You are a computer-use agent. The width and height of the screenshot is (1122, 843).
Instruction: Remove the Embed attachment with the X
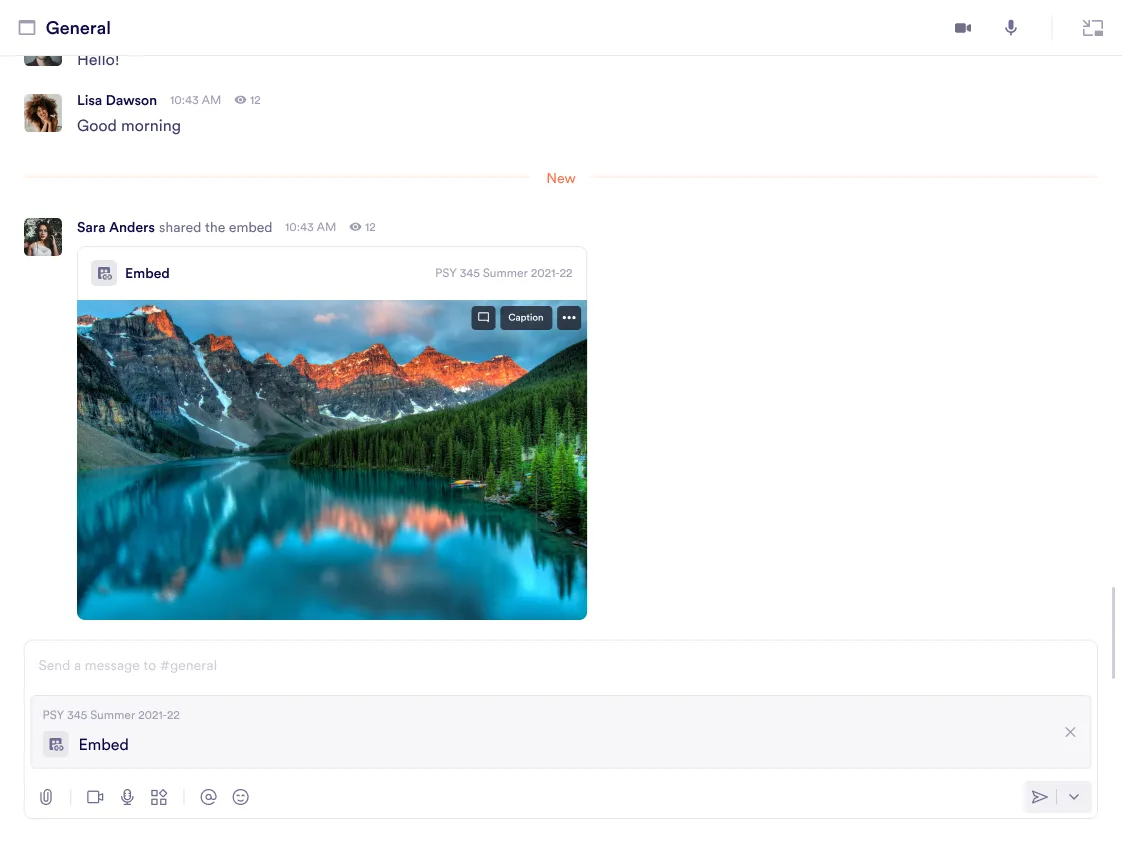(x=1070, y=732)
